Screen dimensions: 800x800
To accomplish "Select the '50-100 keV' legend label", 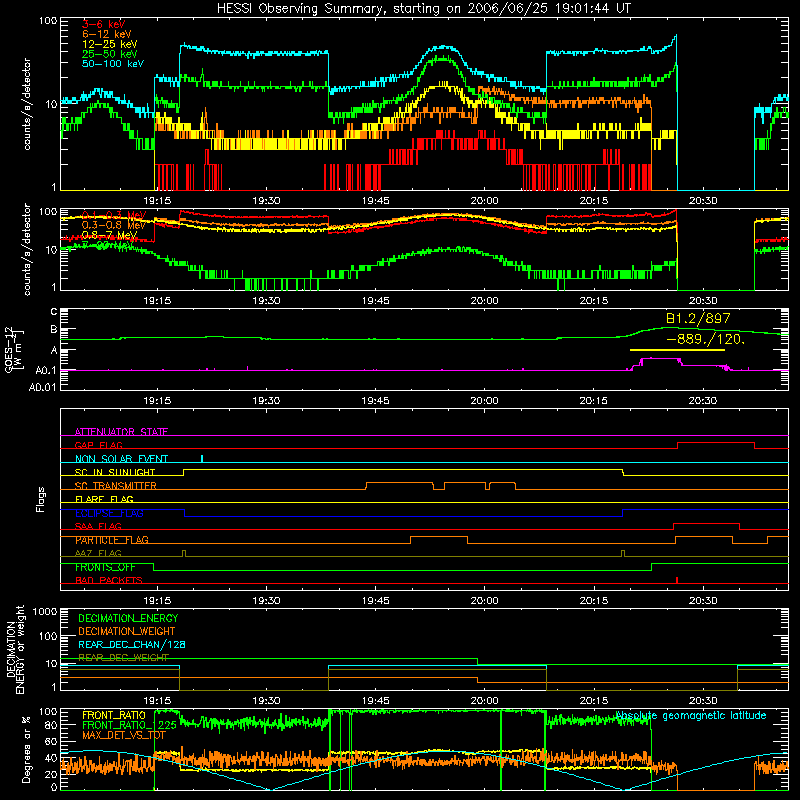I will pos(113,64).
